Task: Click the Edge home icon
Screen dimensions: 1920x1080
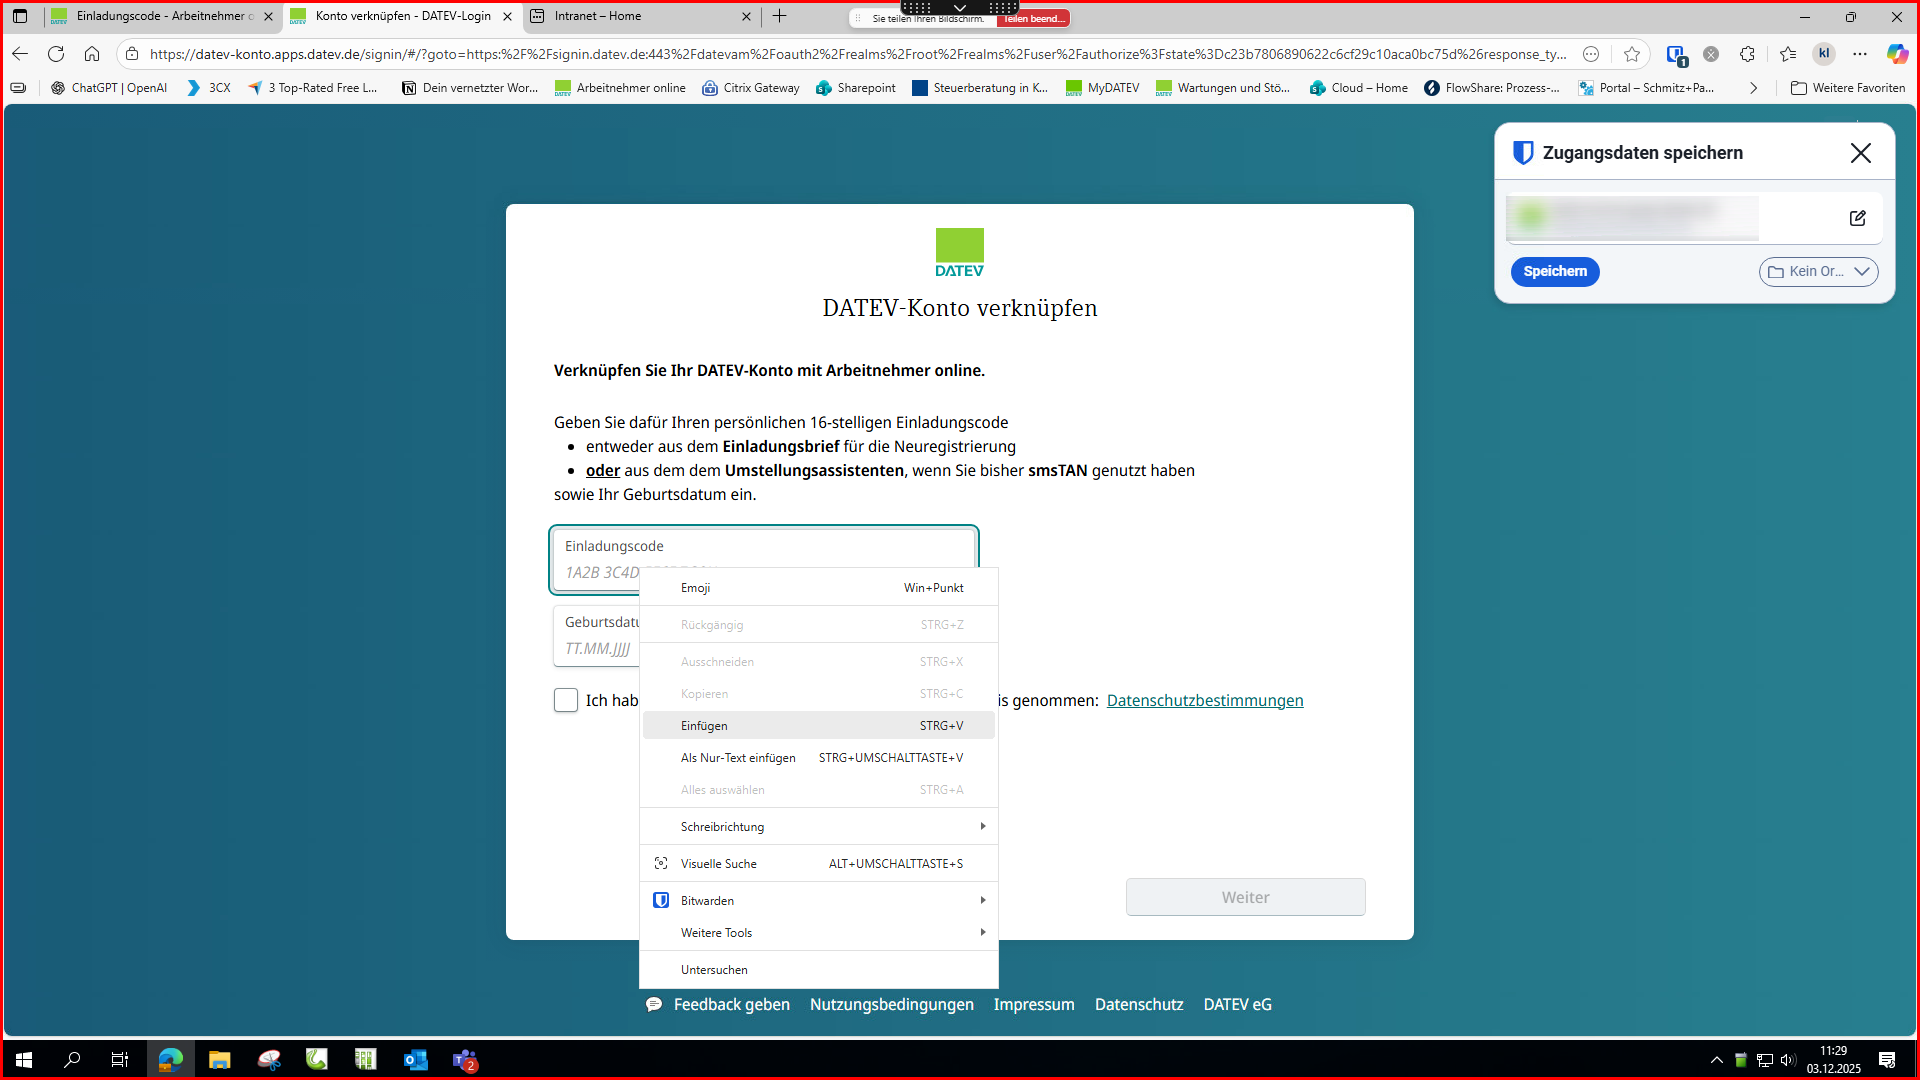Action: 92,54
